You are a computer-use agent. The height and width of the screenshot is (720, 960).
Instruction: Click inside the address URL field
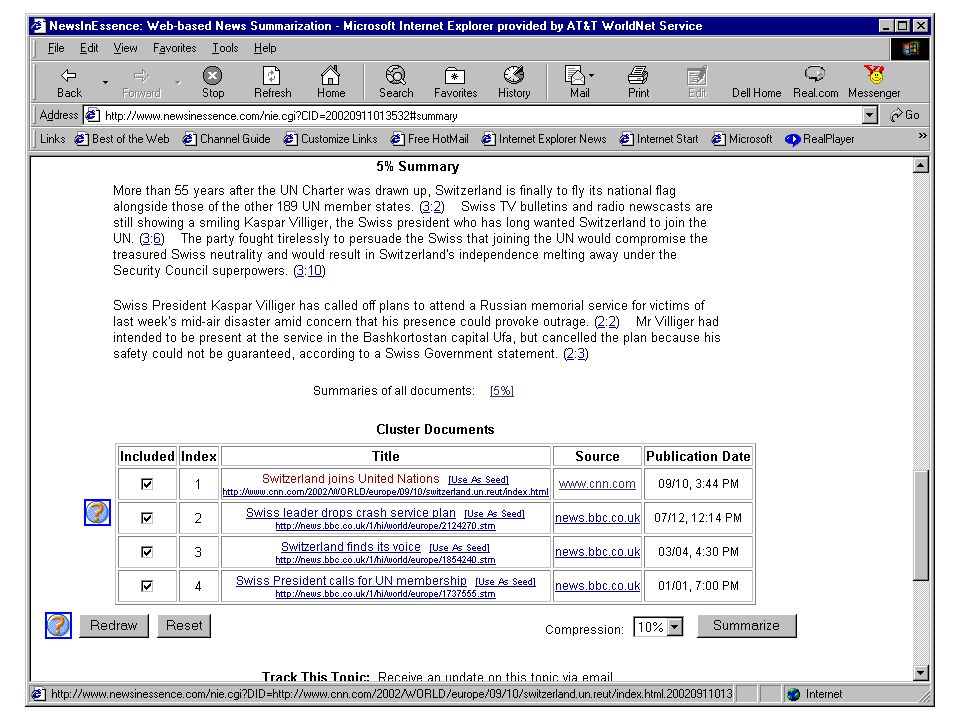coord(481,116)
